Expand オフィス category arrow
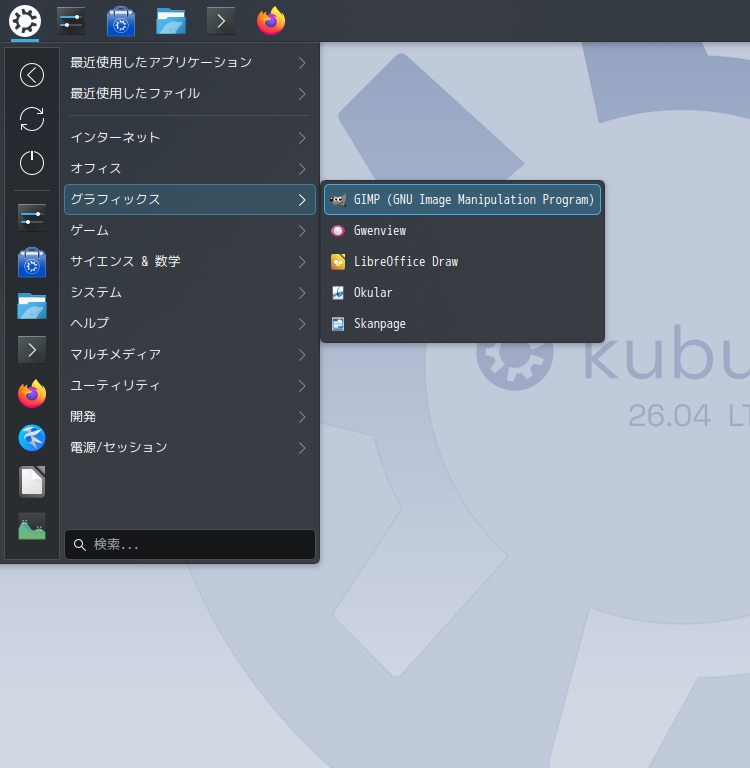The width and height of the screenshot is (750, 768). (302, 169)
